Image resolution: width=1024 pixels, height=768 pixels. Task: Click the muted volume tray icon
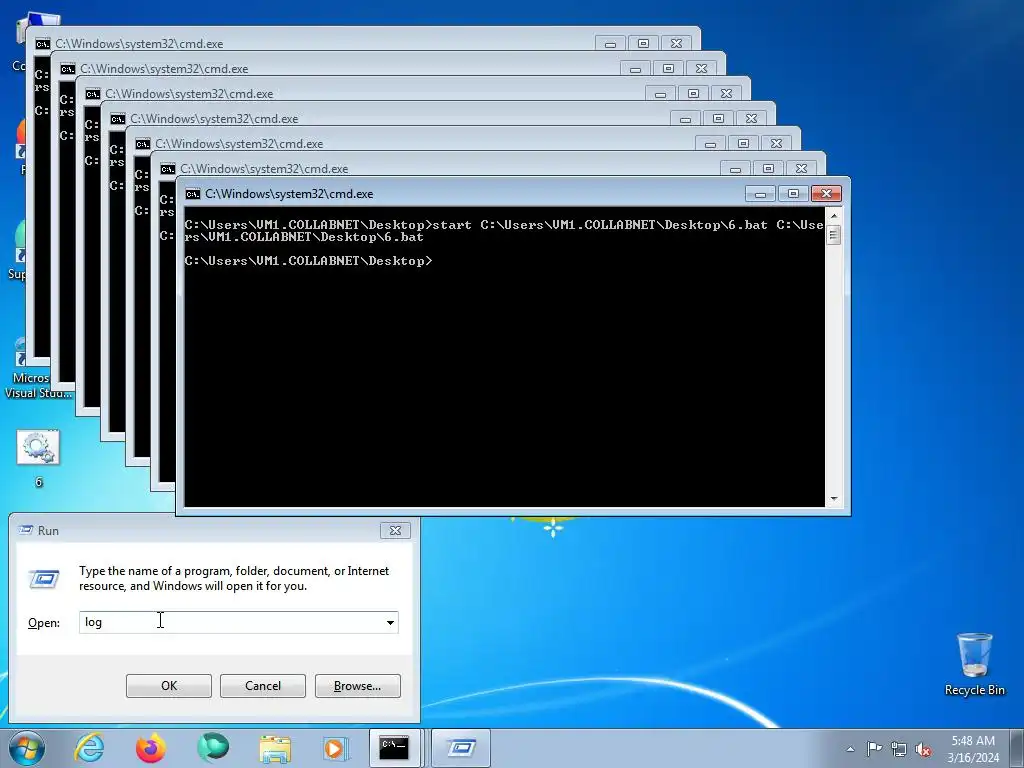point(923,749)
